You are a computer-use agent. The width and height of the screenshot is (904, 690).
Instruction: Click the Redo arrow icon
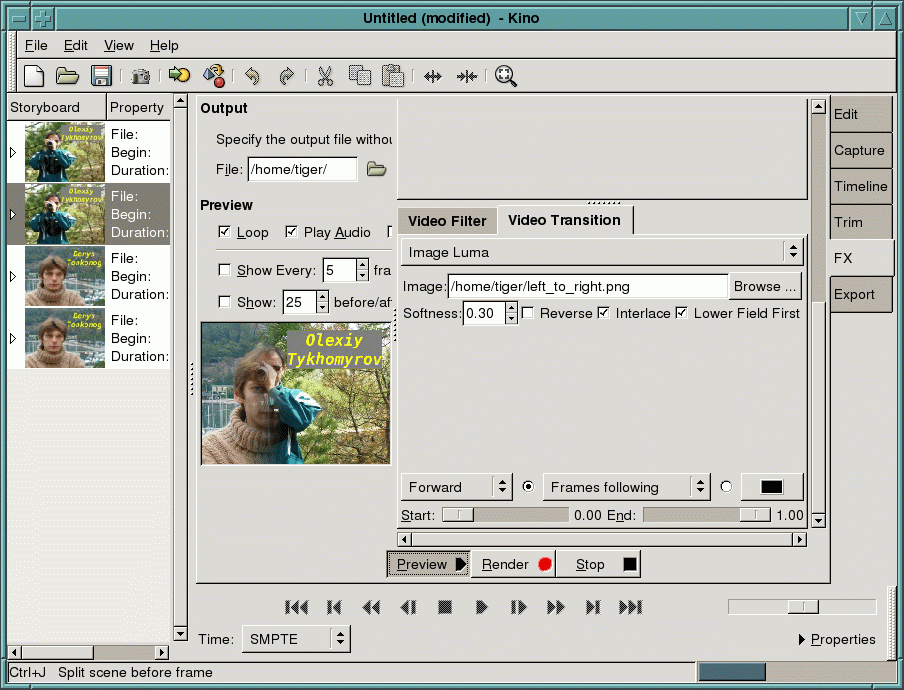click(286, 76)
